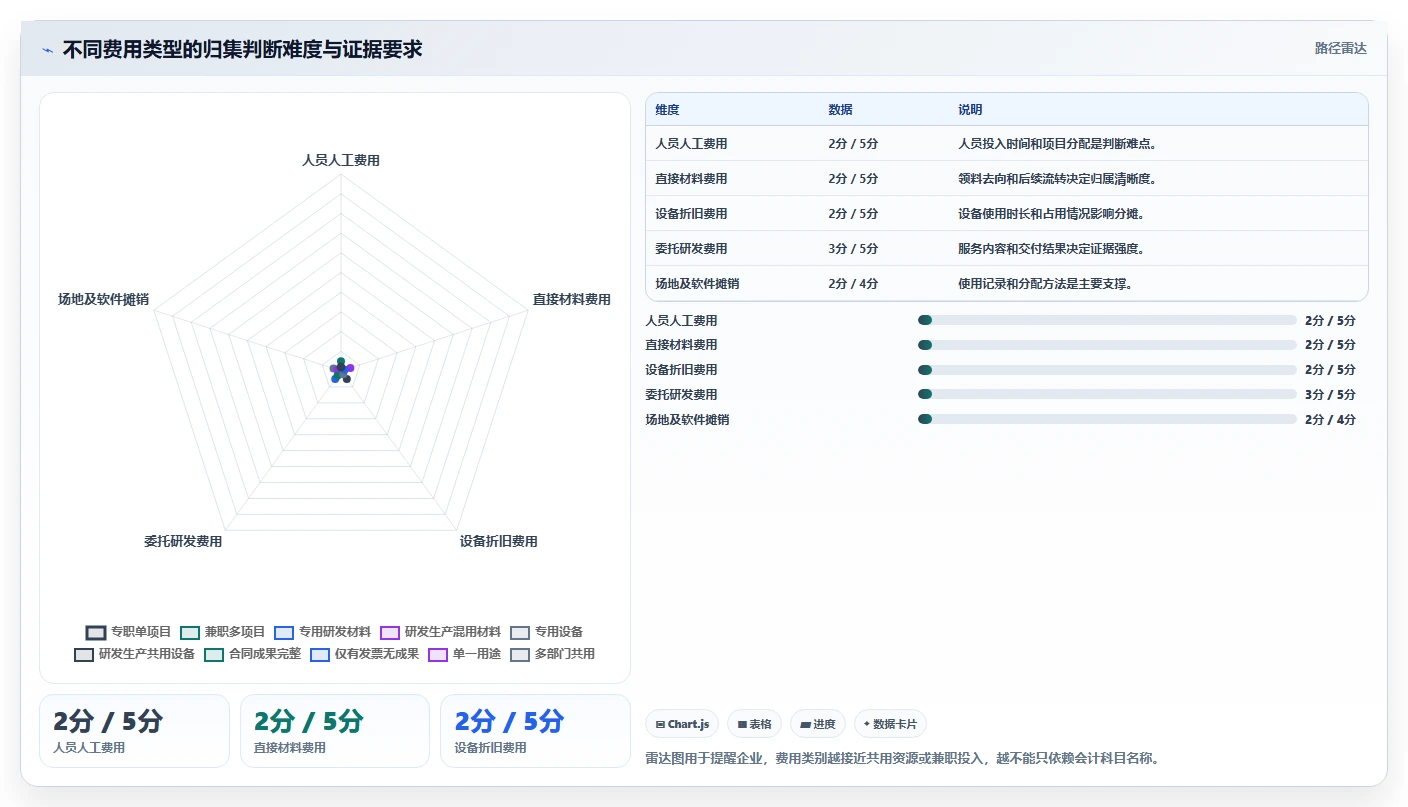Click the 维度 table column header
The width and height of the screenshot is (1408, 807).
pyautogui.click(x=667, y=110)
